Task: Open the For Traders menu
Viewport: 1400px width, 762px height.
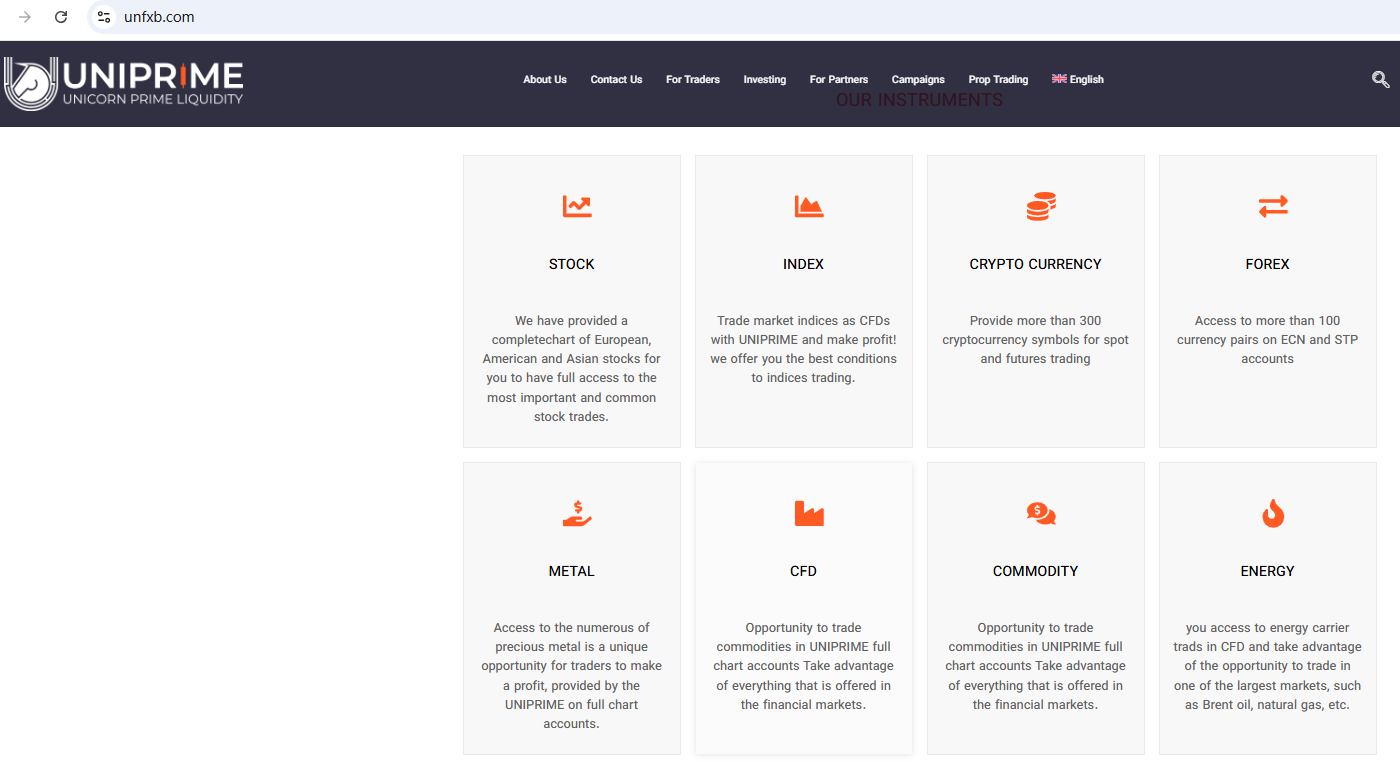Action: tap(693, 80)
